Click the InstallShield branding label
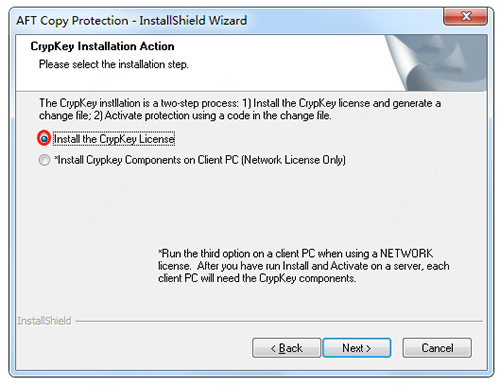 coord(44,321)
